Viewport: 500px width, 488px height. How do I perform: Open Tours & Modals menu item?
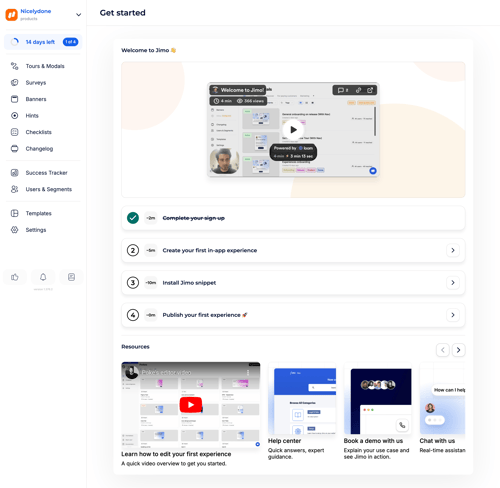[43, 66]
